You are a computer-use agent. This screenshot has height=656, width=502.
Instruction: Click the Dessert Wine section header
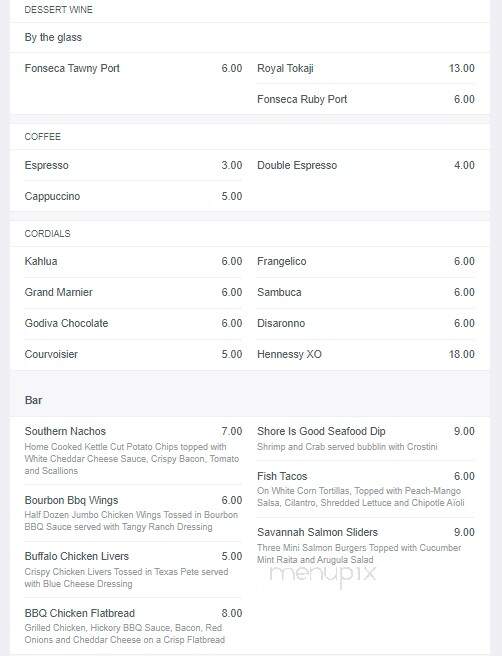coord(59,10)
